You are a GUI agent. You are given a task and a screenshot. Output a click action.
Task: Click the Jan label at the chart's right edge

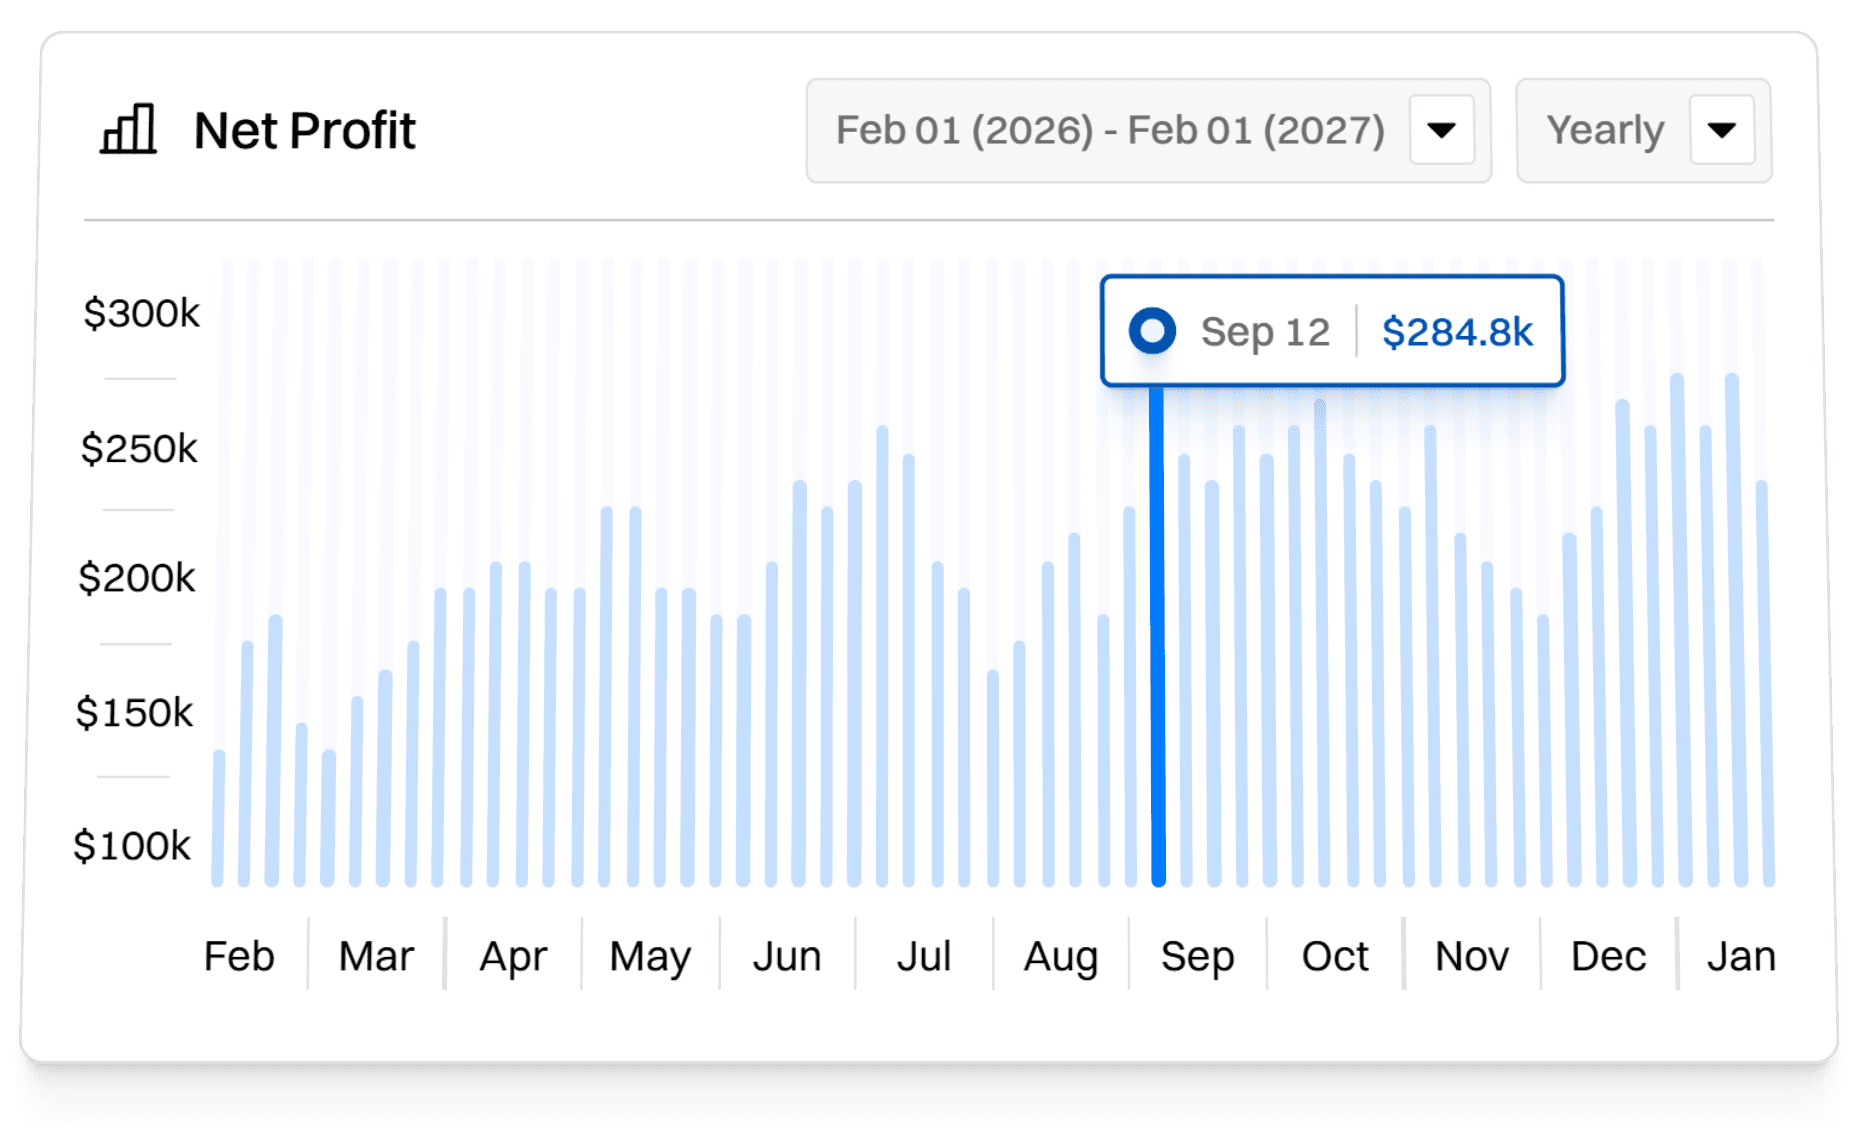(x=1742, y=956)
